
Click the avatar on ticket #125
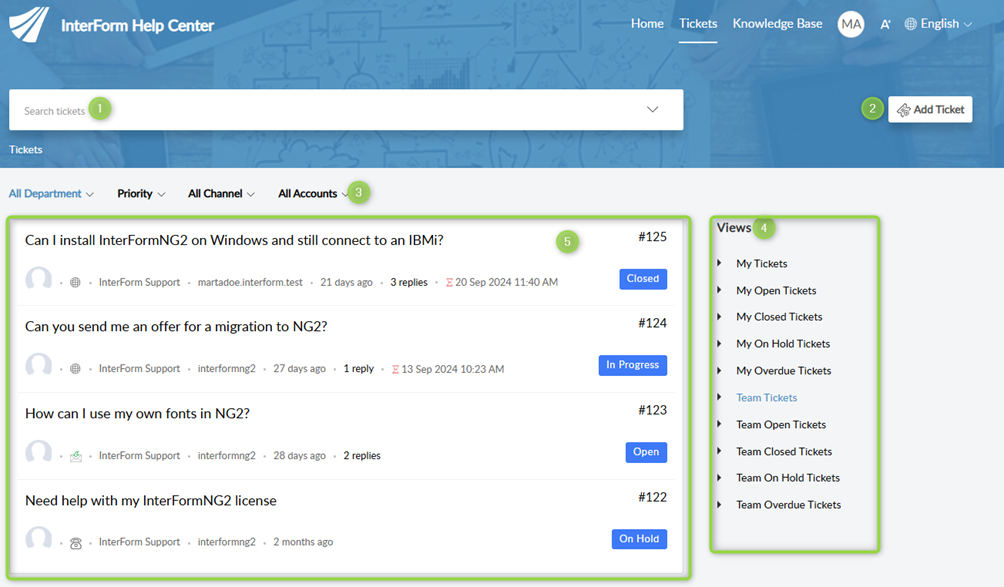click(x=38, y=279)
